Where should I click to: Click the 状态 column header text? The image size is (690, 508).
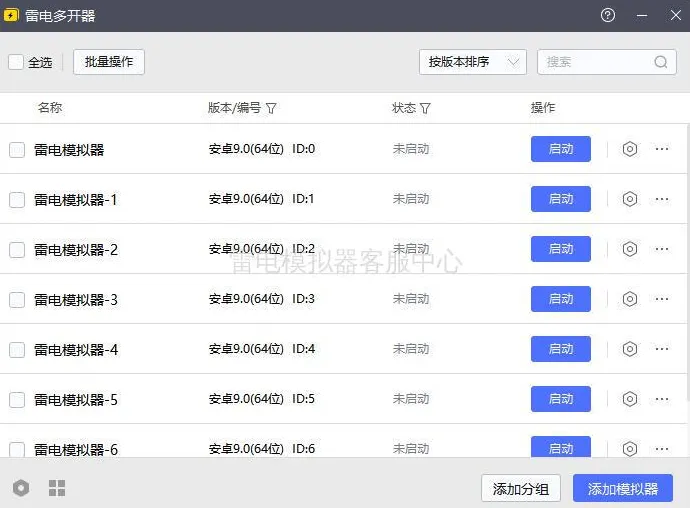[404, 108]
